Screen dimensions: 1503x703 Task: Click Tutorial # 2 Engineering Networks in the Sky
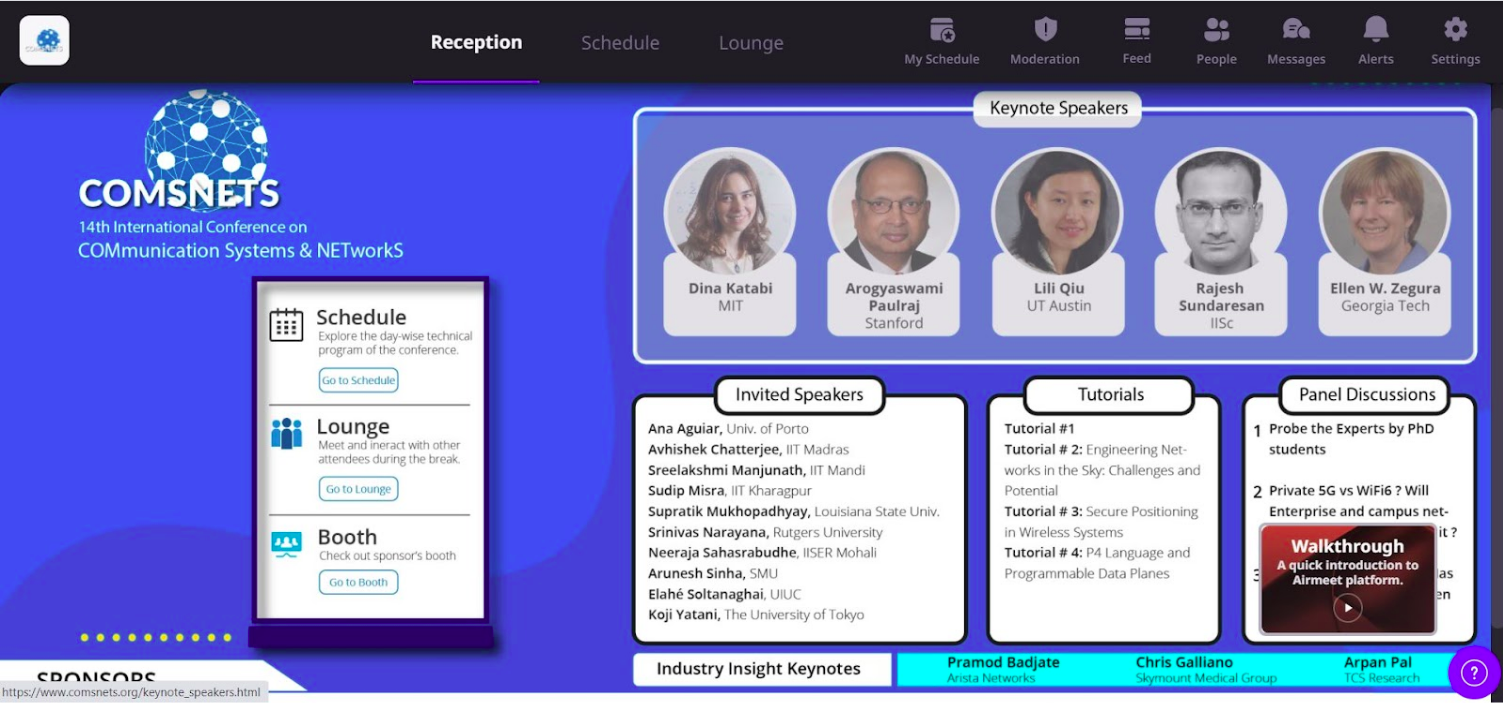[x=1102, y=470]
